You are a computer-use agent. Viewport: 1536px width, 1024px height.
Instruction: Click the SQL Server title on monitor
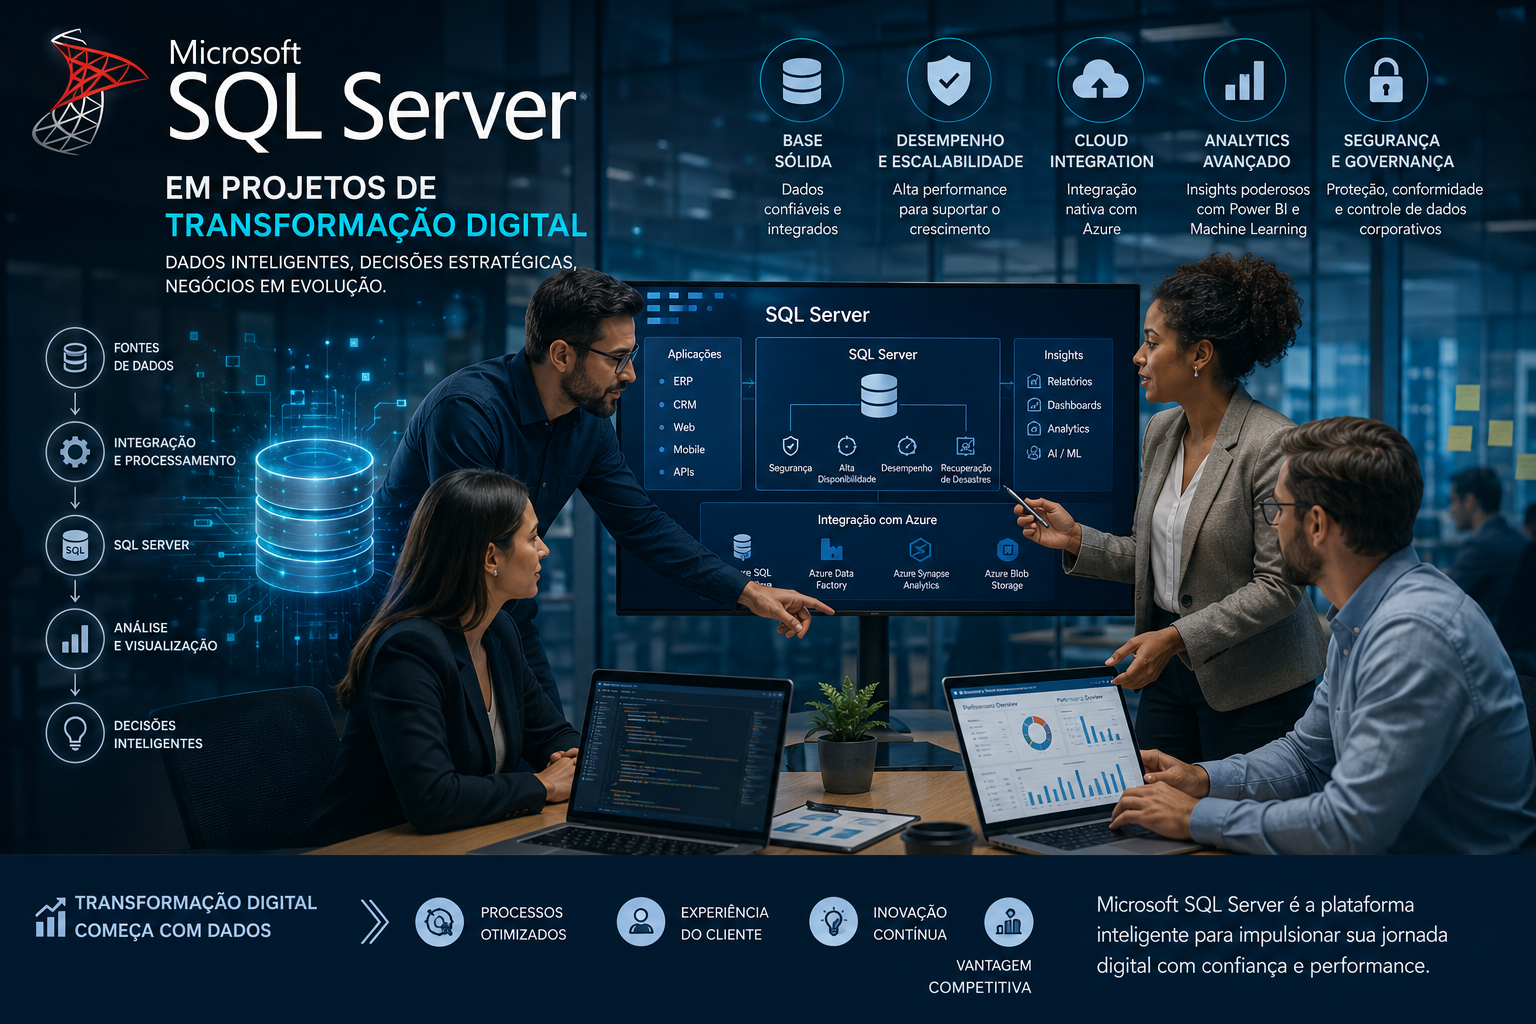pos(817,314)
